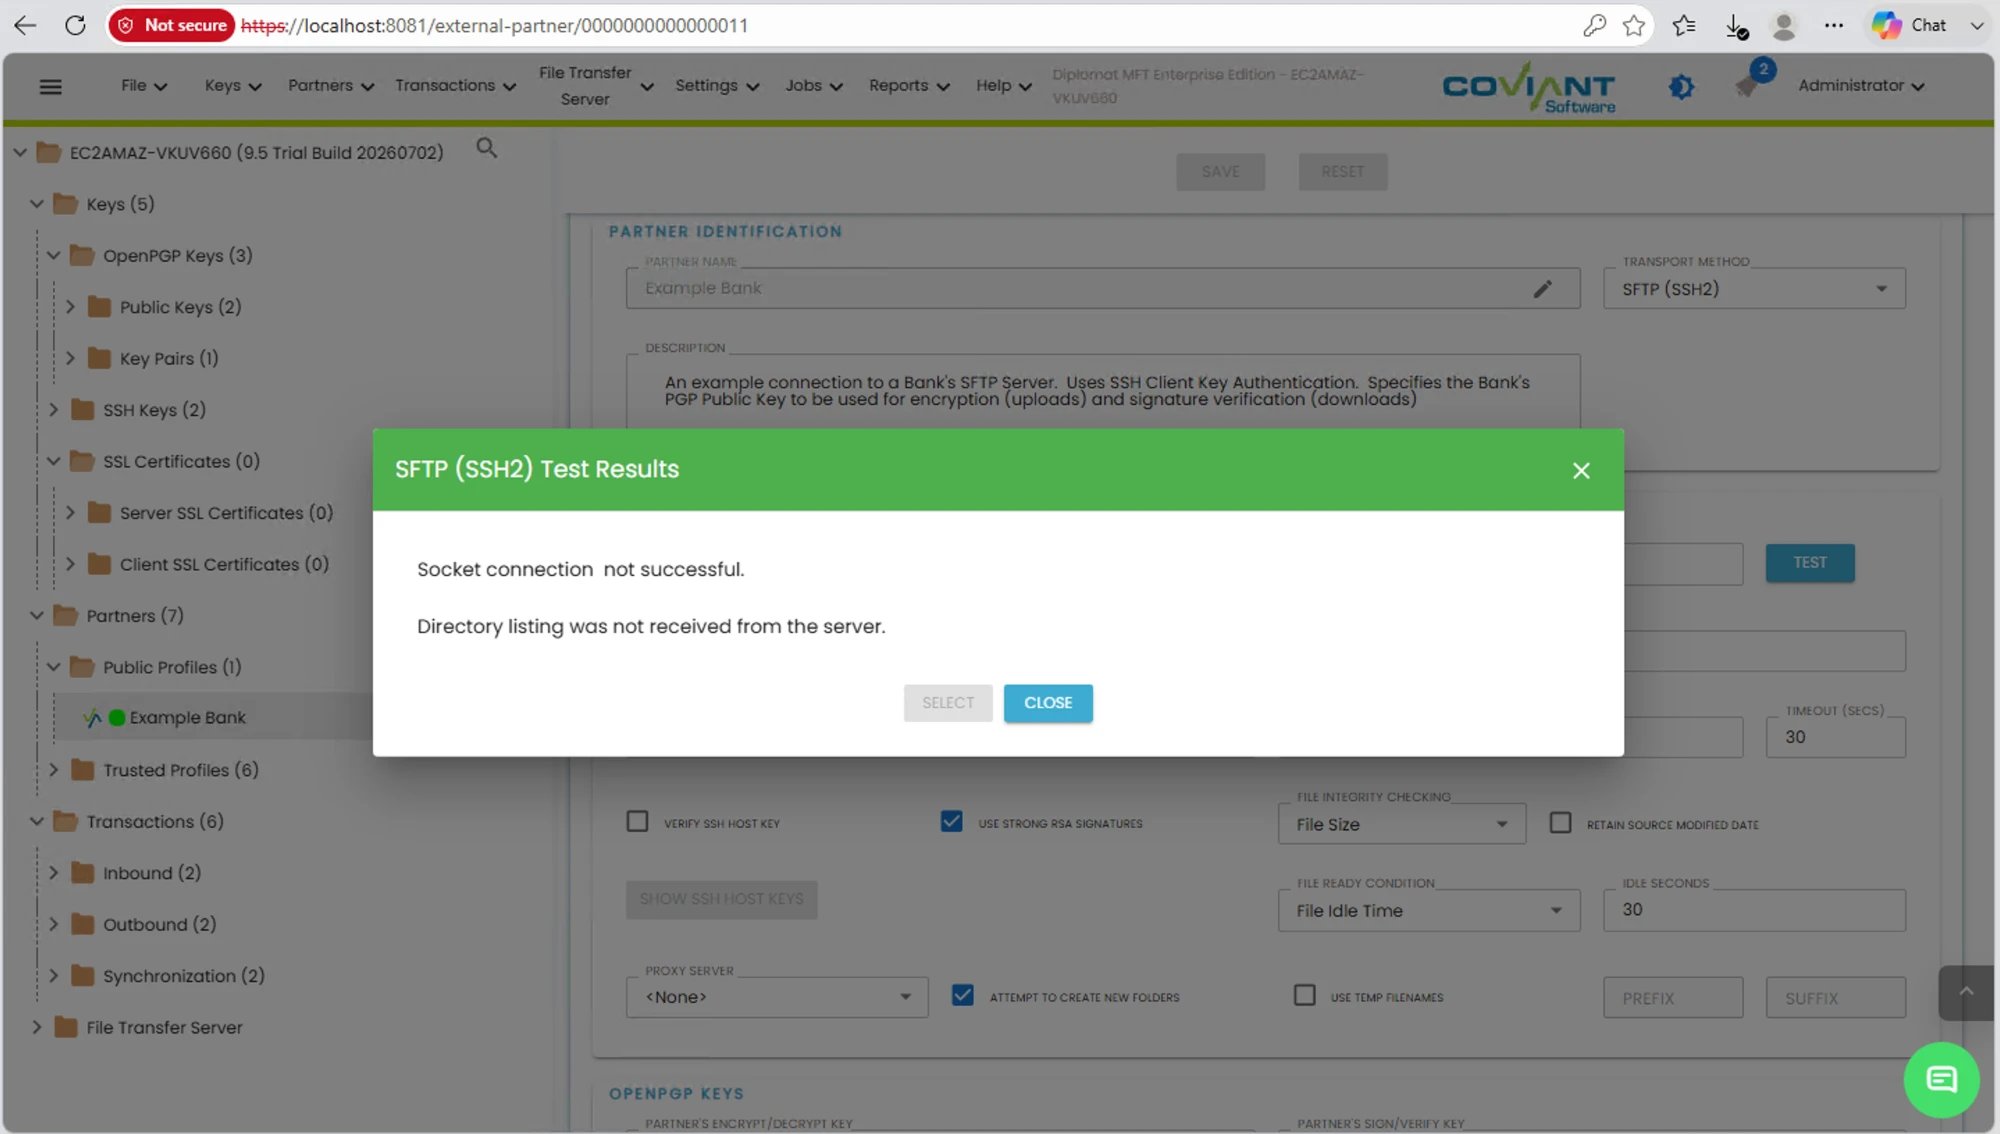Open the File Transfer Server menu
This screenshot has height=1134, width=2000.
click(596, 86)
